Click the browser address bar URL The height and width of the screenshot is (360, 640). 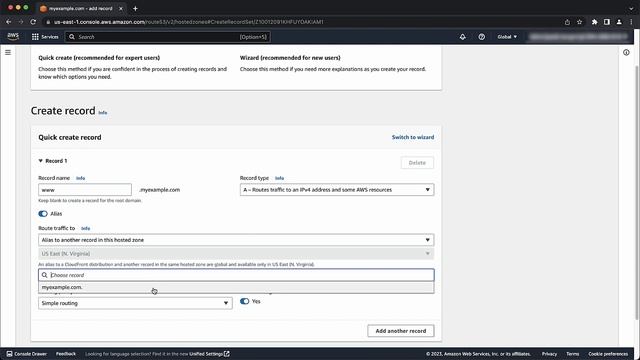coord(188,22)
